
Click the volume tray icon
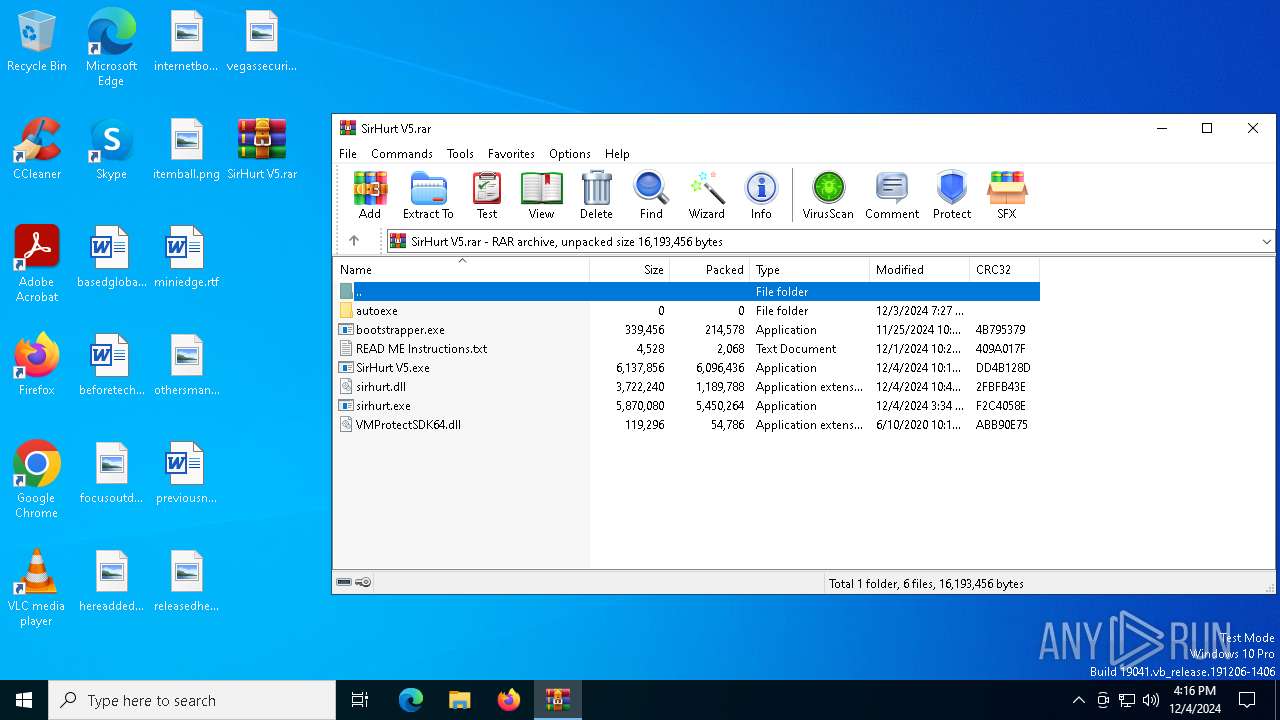coord(1151,700)
